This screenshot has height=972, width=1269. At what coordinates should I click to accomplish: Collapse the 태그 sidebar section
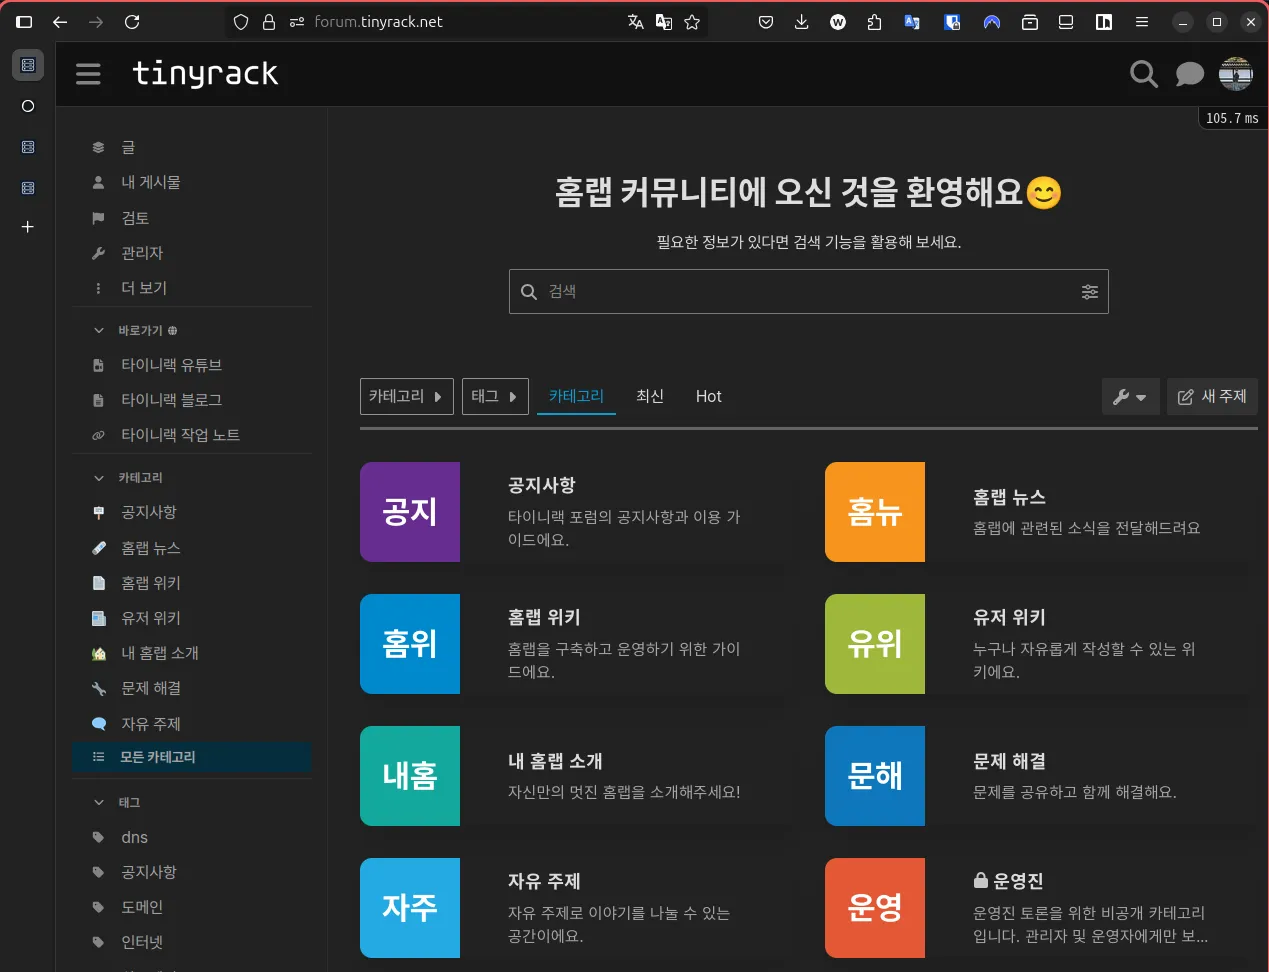point(99,802)
